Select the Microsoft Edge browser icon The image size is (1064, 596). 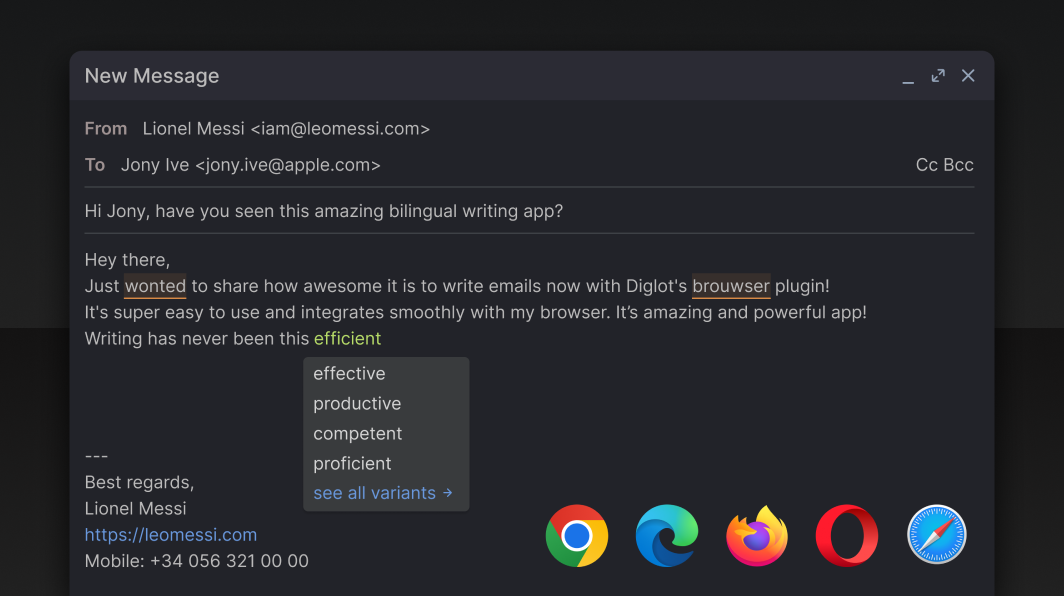click(667, 536)
